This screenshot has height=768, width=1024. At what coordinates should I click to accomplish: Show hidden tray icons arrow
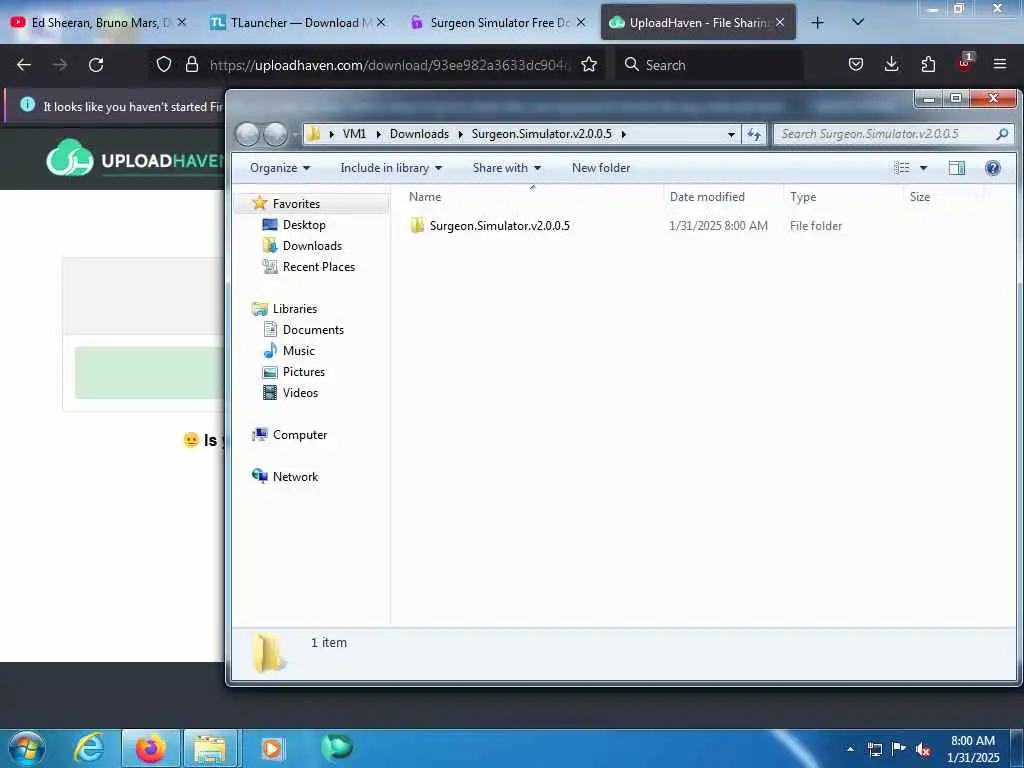[850, 749]
